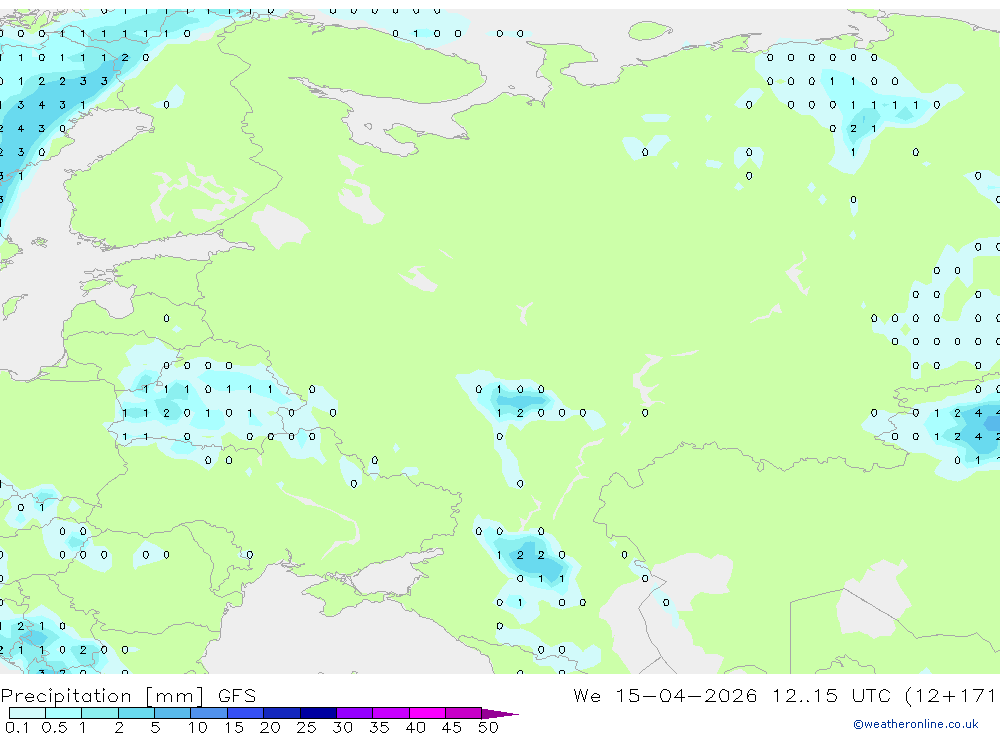
Task: Click the "UTC" label
Action: pos(871,695)
